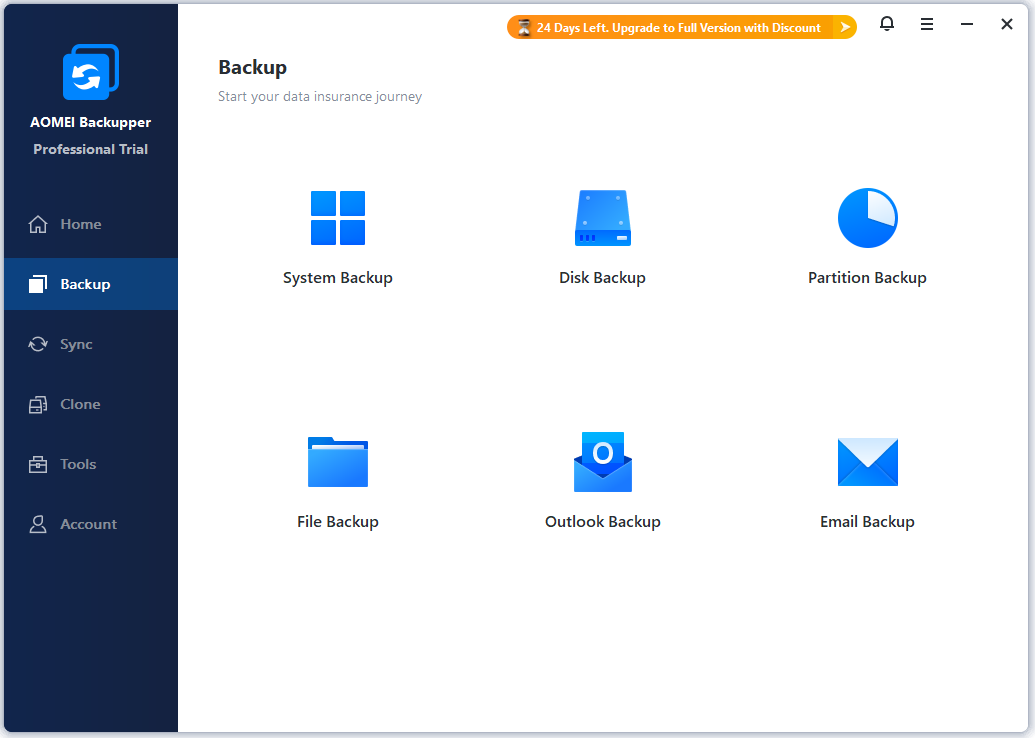Click the arrow on the upgrade banner
This screenshot has height=738, width=1035.
(844, 28)
